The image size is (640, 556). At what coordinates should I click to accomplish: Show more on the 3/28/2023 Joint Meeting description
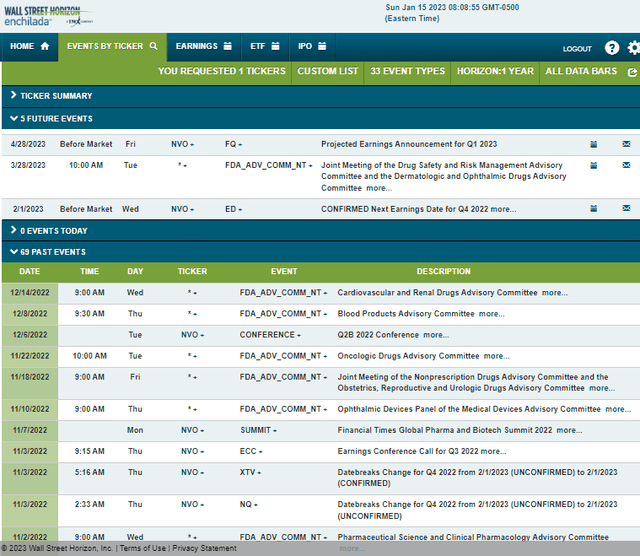[379, 188]
